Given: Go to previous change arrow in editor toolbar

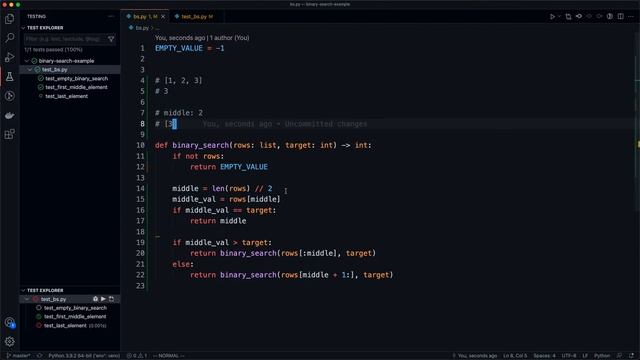Looking at the screenshot, I should (589, 16).
